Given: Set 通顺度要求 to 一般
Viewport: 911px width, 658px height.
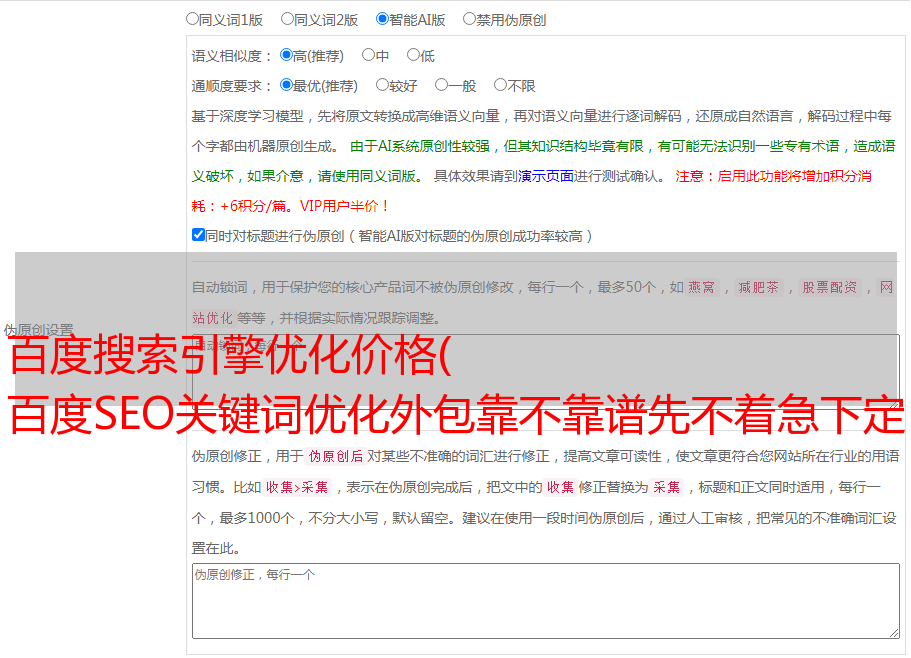Looking at the screenshot, I should click(442, 85).
